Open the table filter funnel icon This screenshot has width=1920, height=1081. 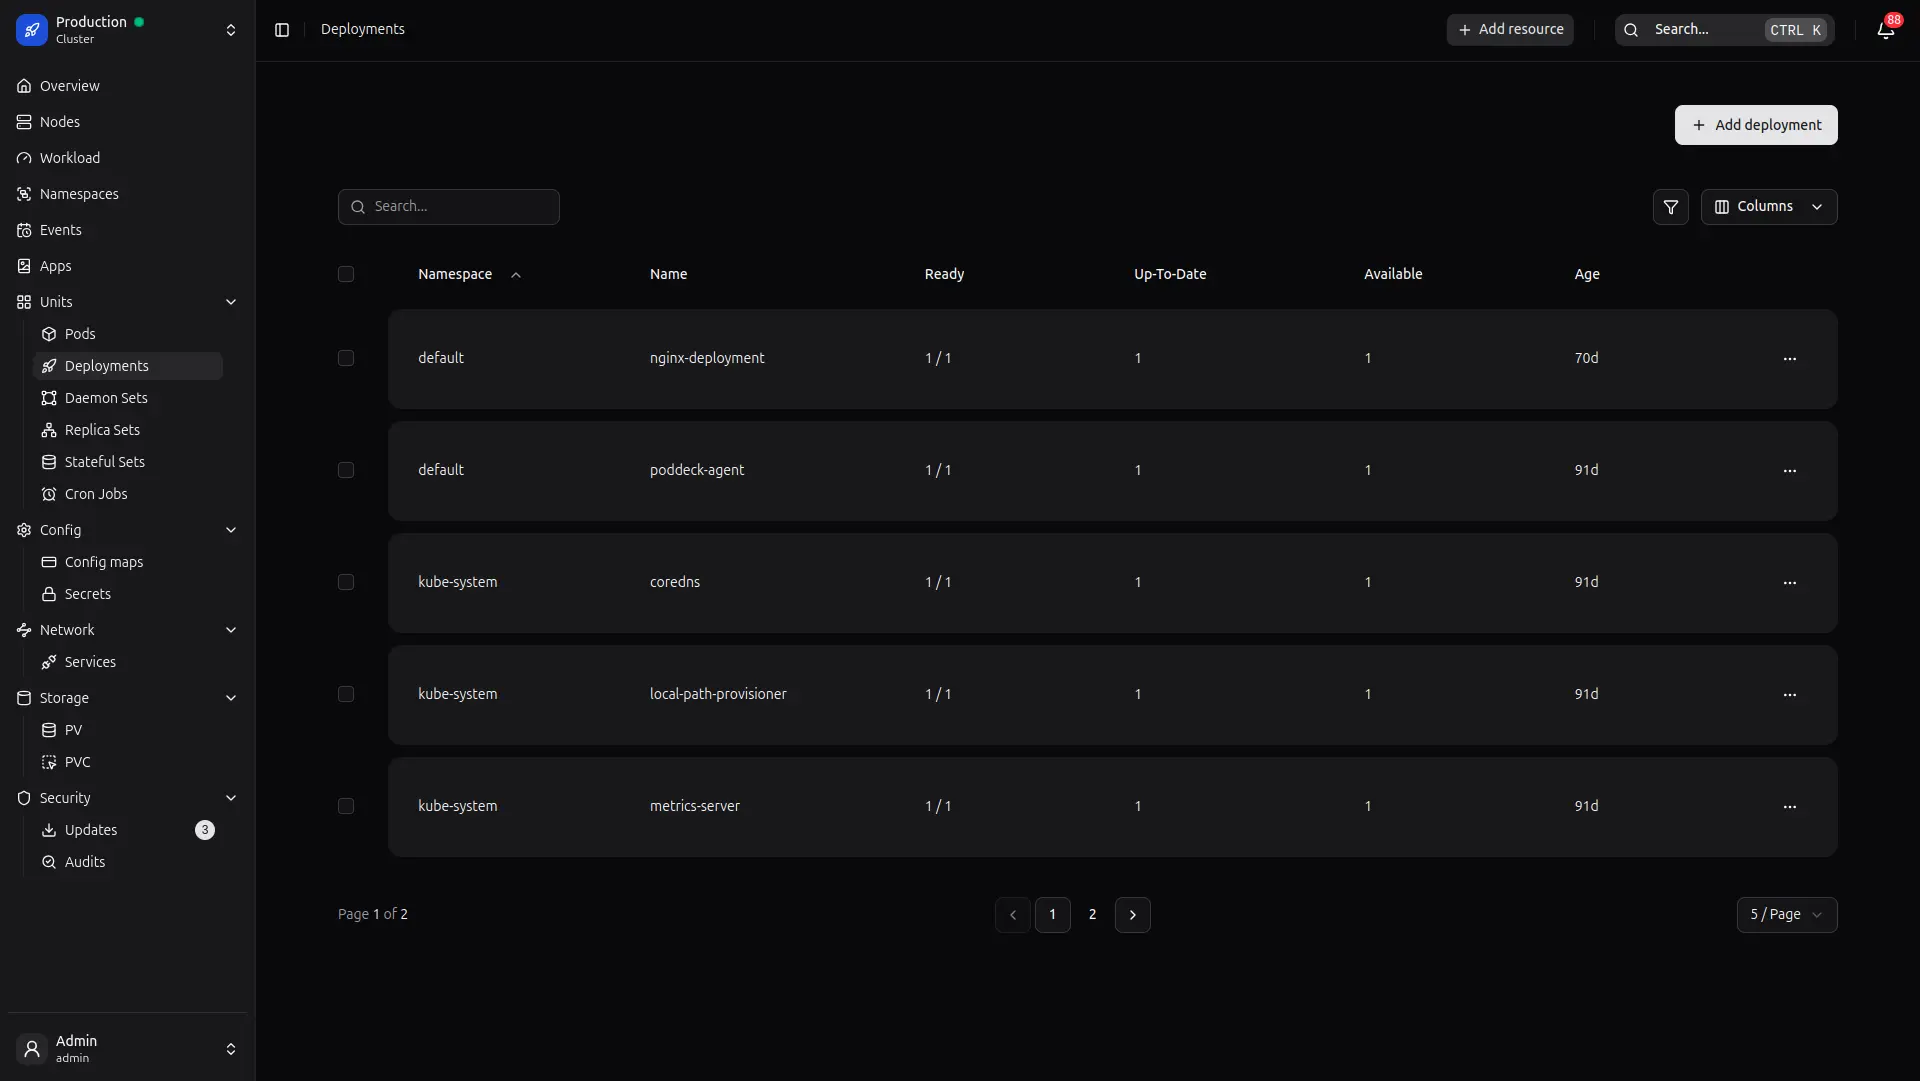pos(1670,207)
